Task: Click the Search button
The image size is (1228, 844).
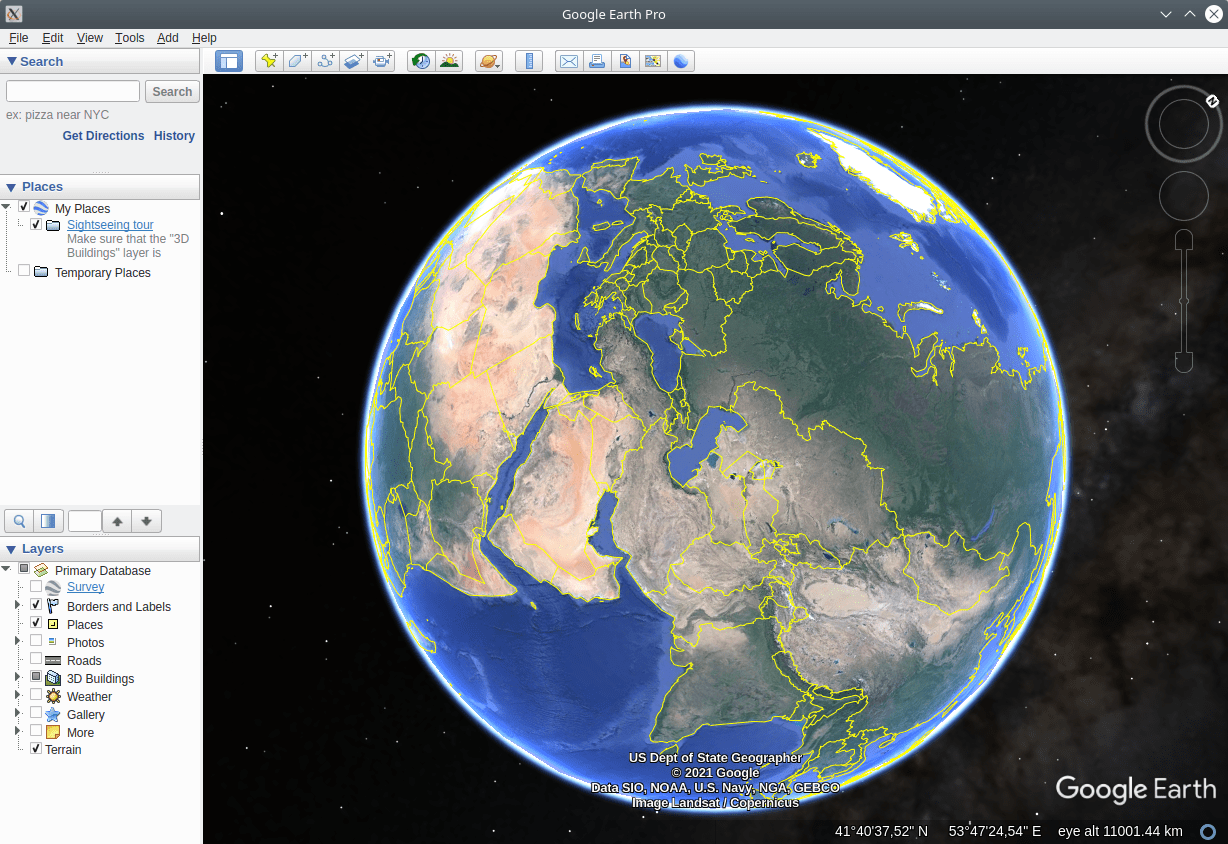Action: (171, 91)
